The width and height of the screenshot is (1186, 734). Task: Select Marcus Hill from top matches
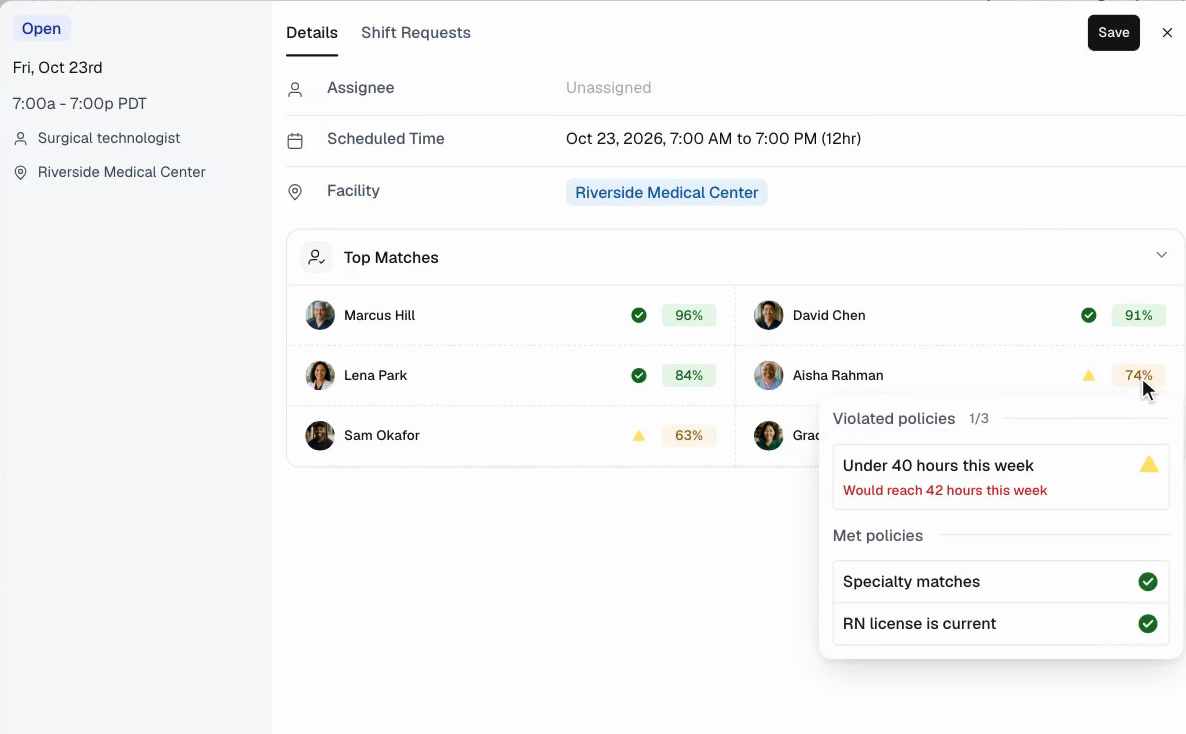coord(379,316)
